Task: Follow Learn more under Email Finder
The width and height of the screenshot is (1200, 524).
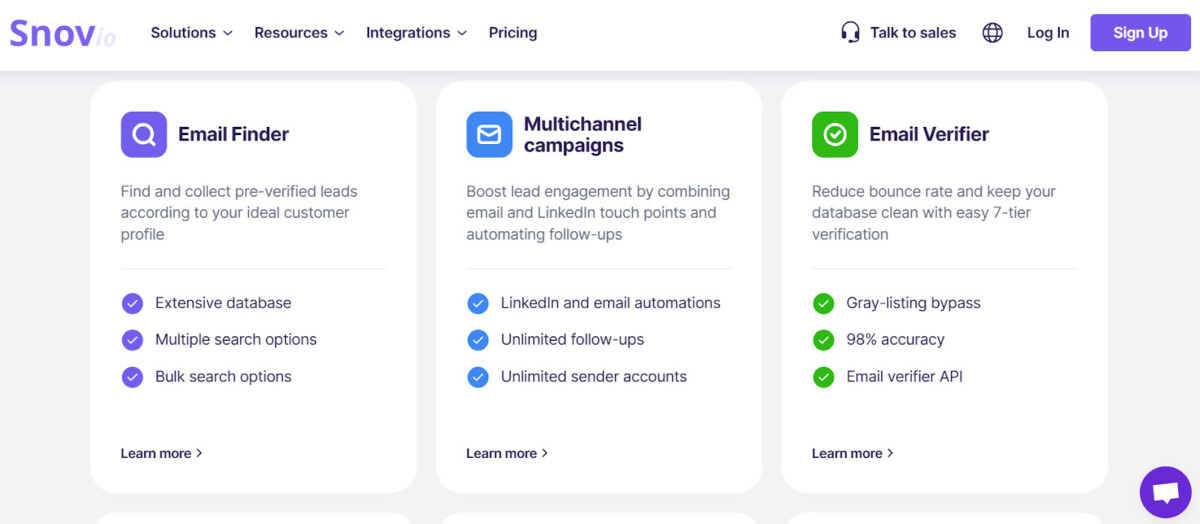Action: (x=161, y=453)
